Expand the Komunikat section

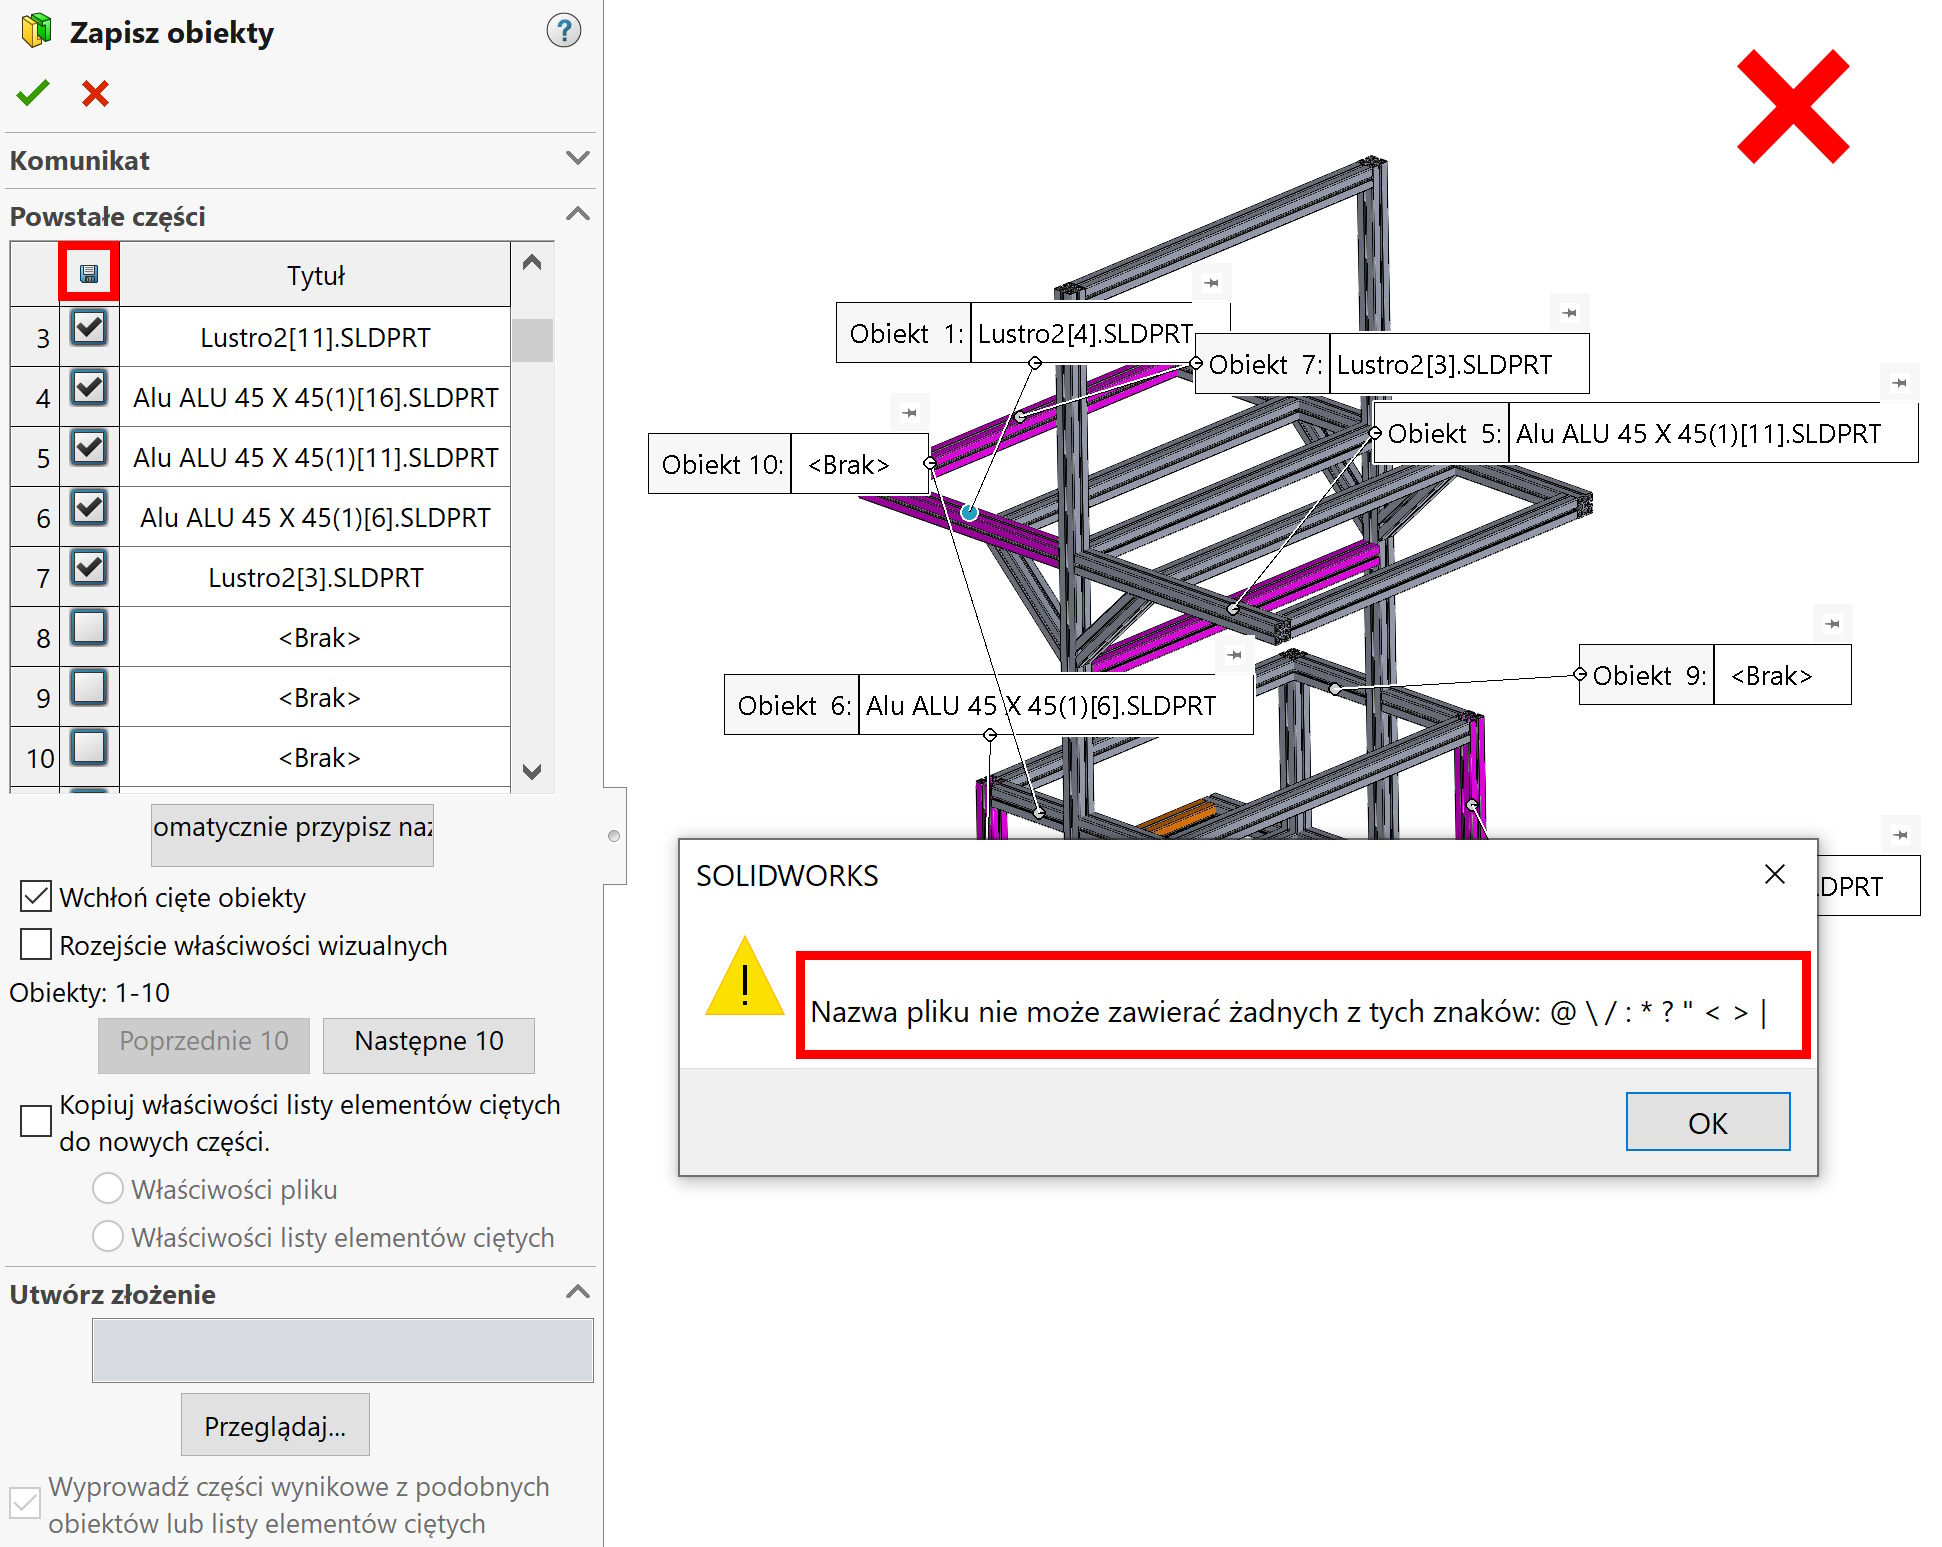click(577, 159)
